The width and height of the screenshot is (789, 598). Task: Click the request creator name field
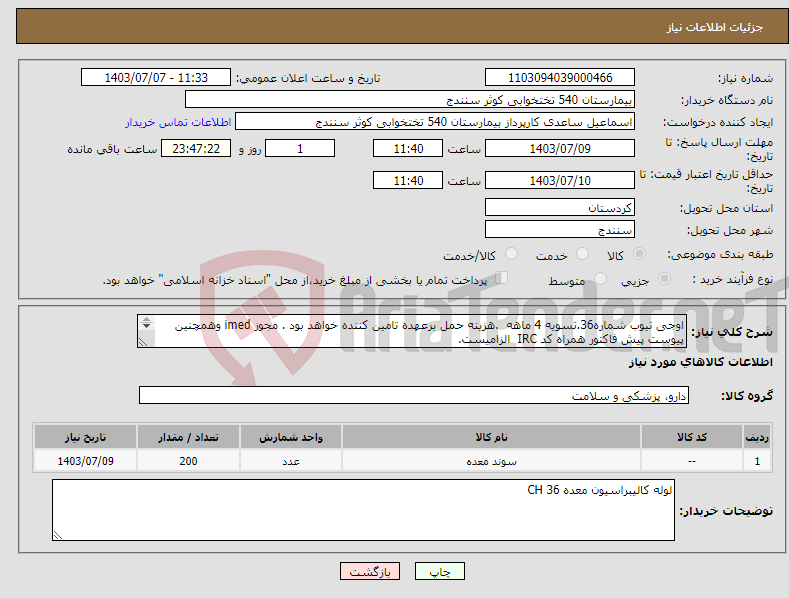pyautogui.click(x=435, y=121)
